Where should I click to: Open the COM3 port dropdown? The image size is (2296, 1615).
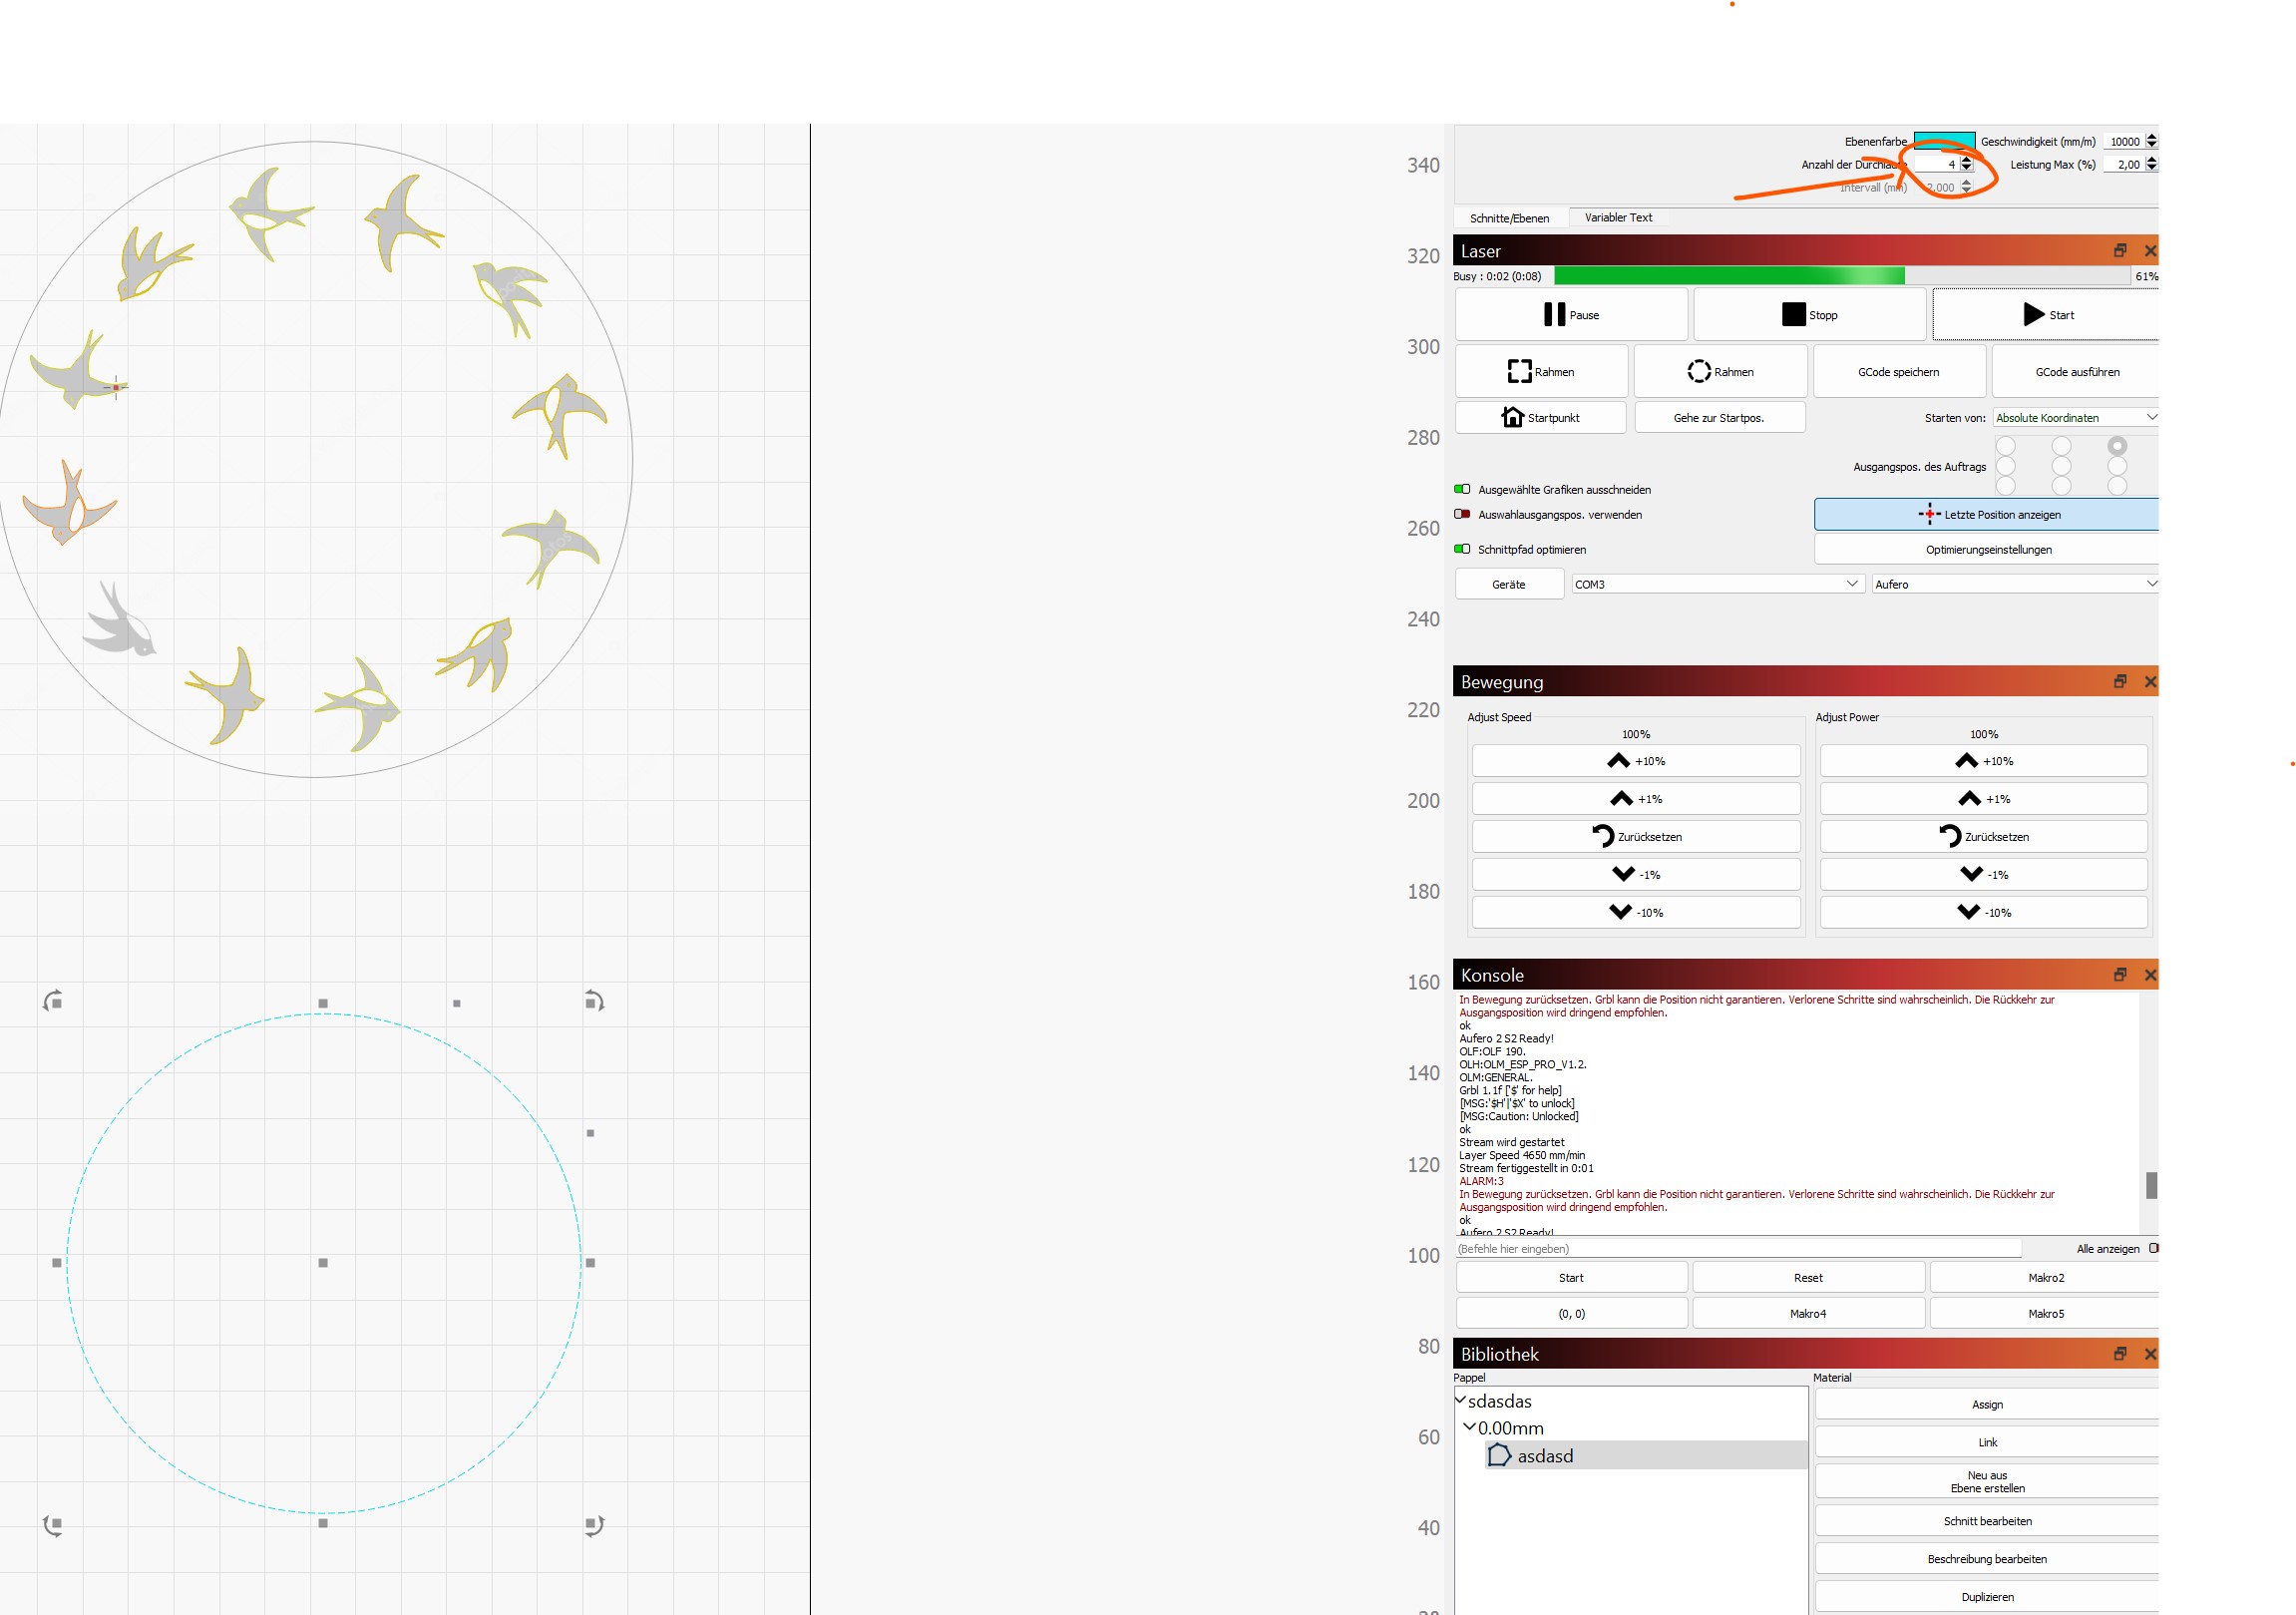pos(1715,584)
